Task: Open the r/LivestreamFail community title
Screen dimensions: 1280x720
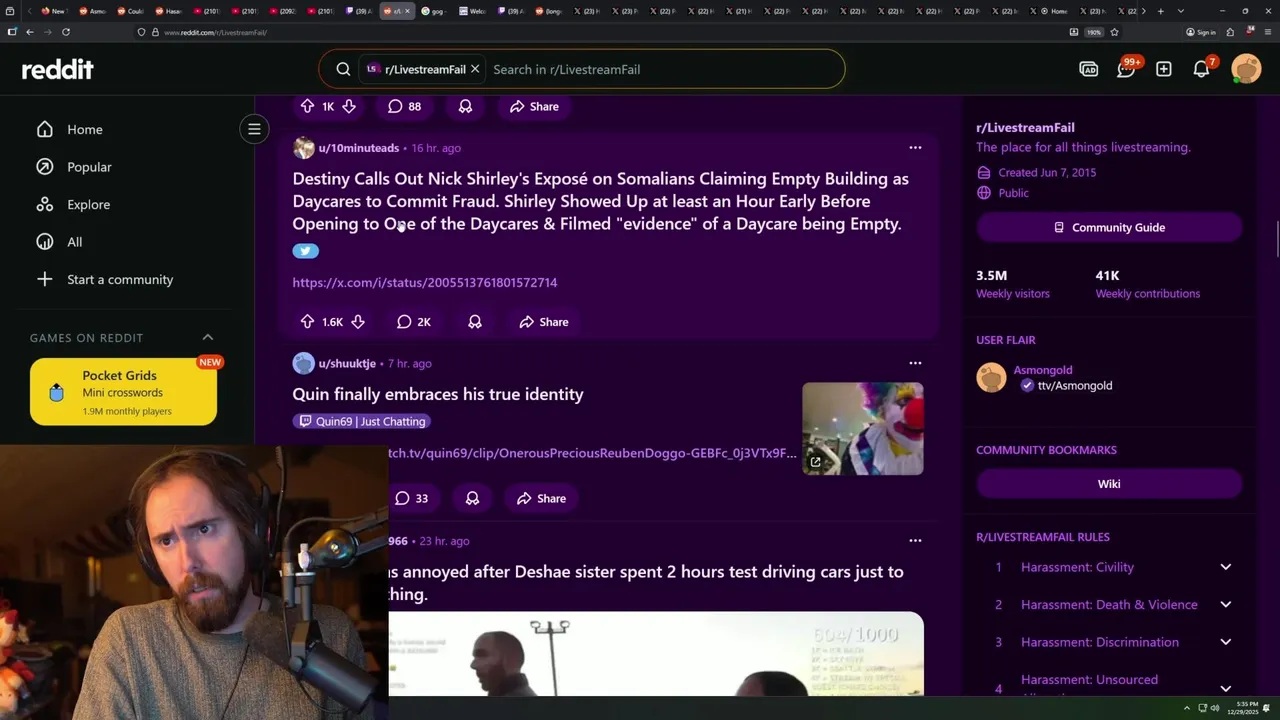Action: (1025, 128)
